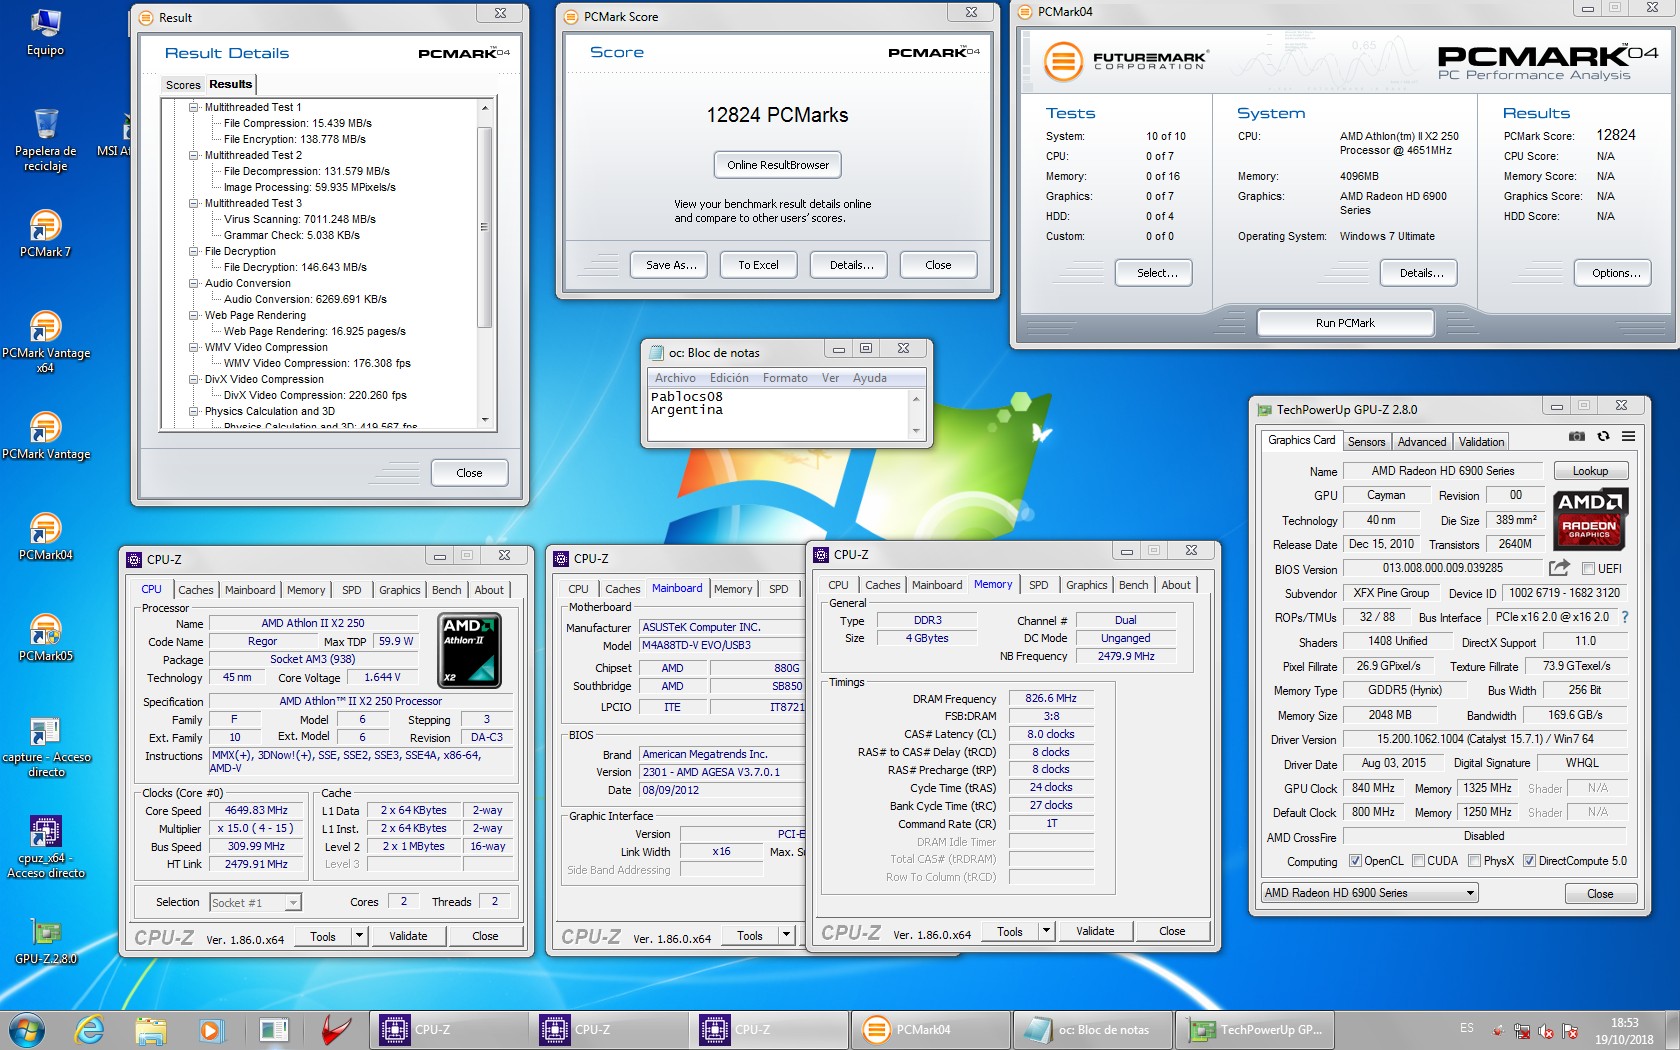Open the cpuz_x64 desktop shortcut
The height and width of the screenshot is (1050, 1680).
click(45, 848)
